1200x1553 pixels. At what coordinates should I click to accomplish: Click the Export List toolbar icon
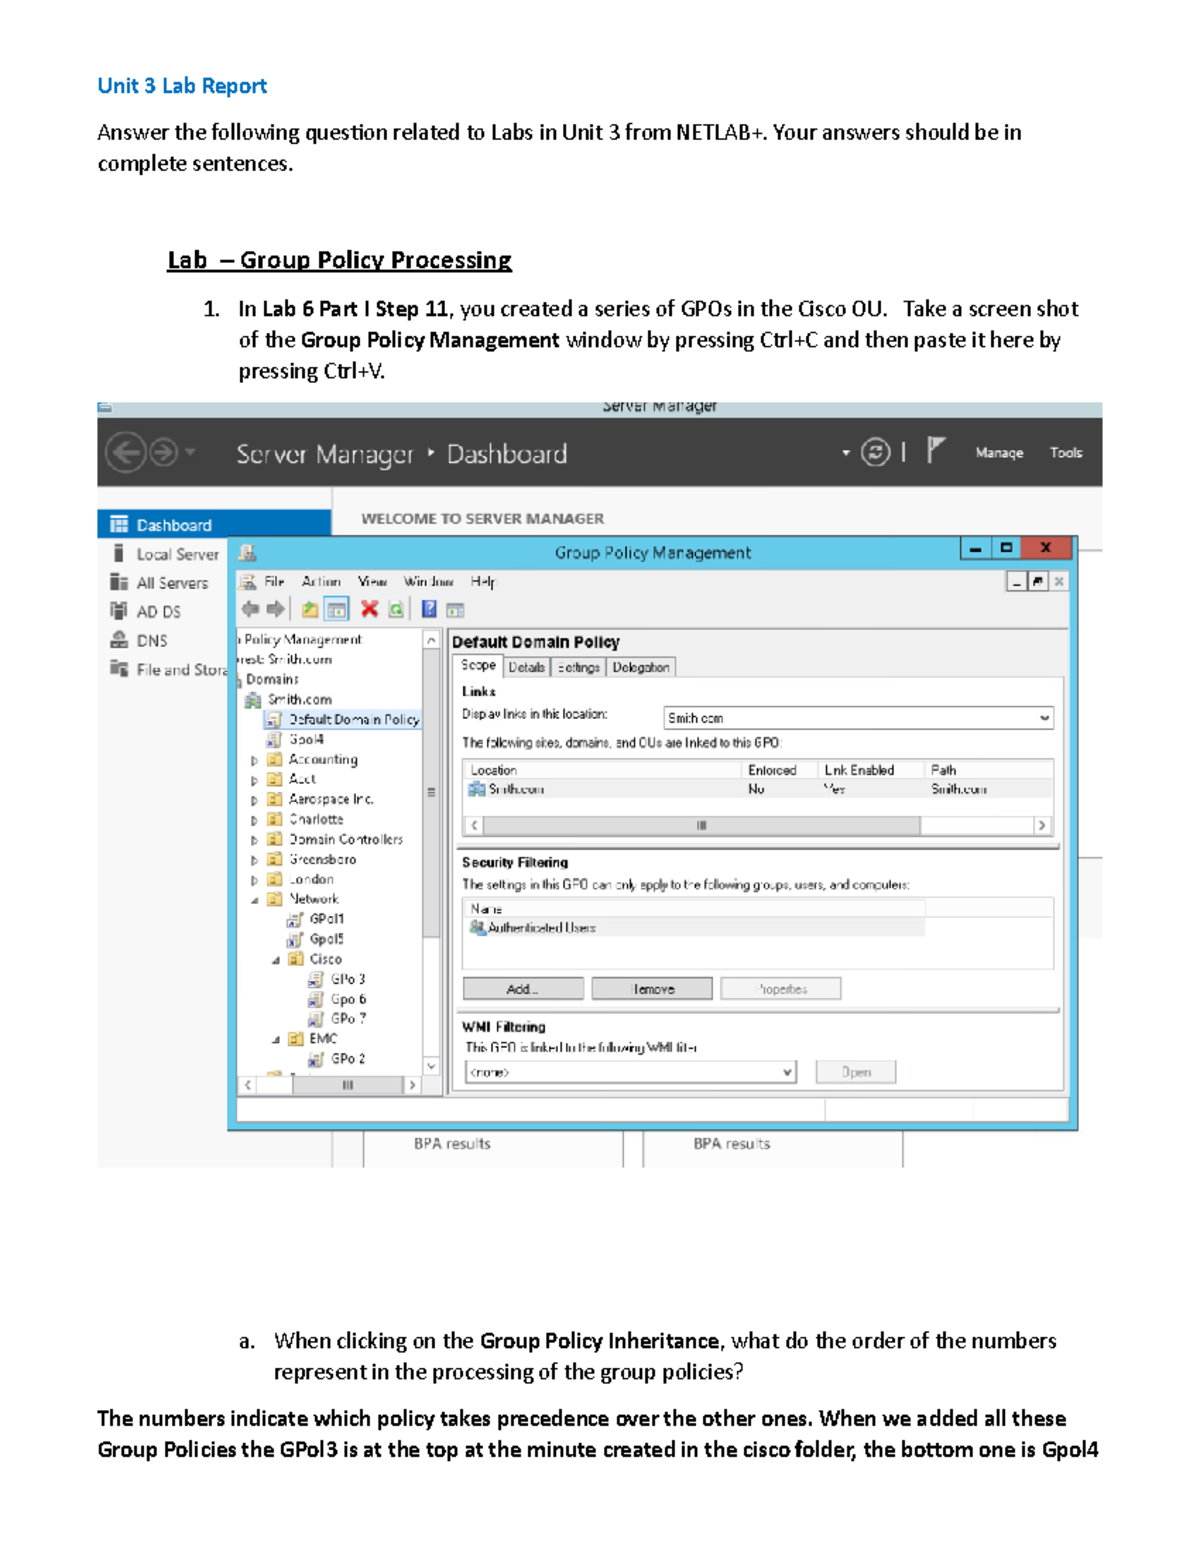tap(456, 609)
